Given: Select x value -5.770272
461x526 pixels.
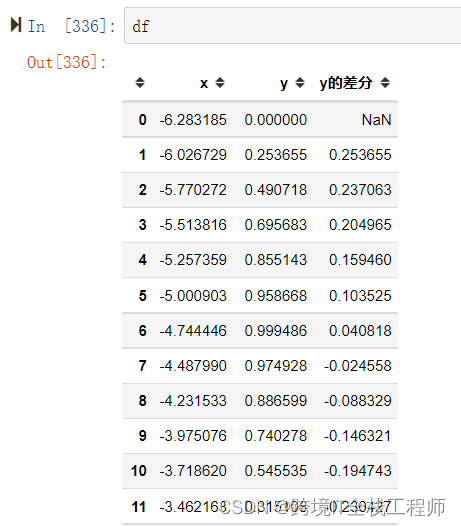Looking at the screenshot, I should click(x=193, y=190).
